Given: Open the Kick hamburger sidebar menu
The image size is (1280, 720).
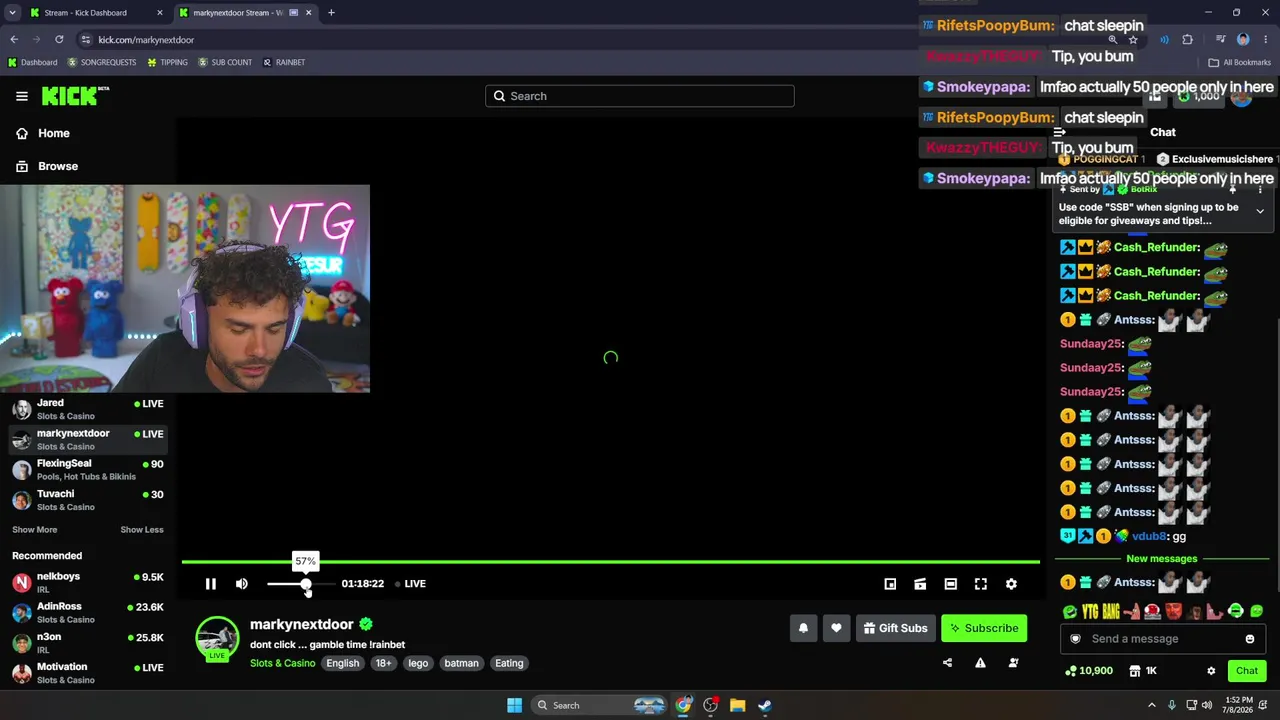Looking at the screenshot, I should (x=22, y=96).
